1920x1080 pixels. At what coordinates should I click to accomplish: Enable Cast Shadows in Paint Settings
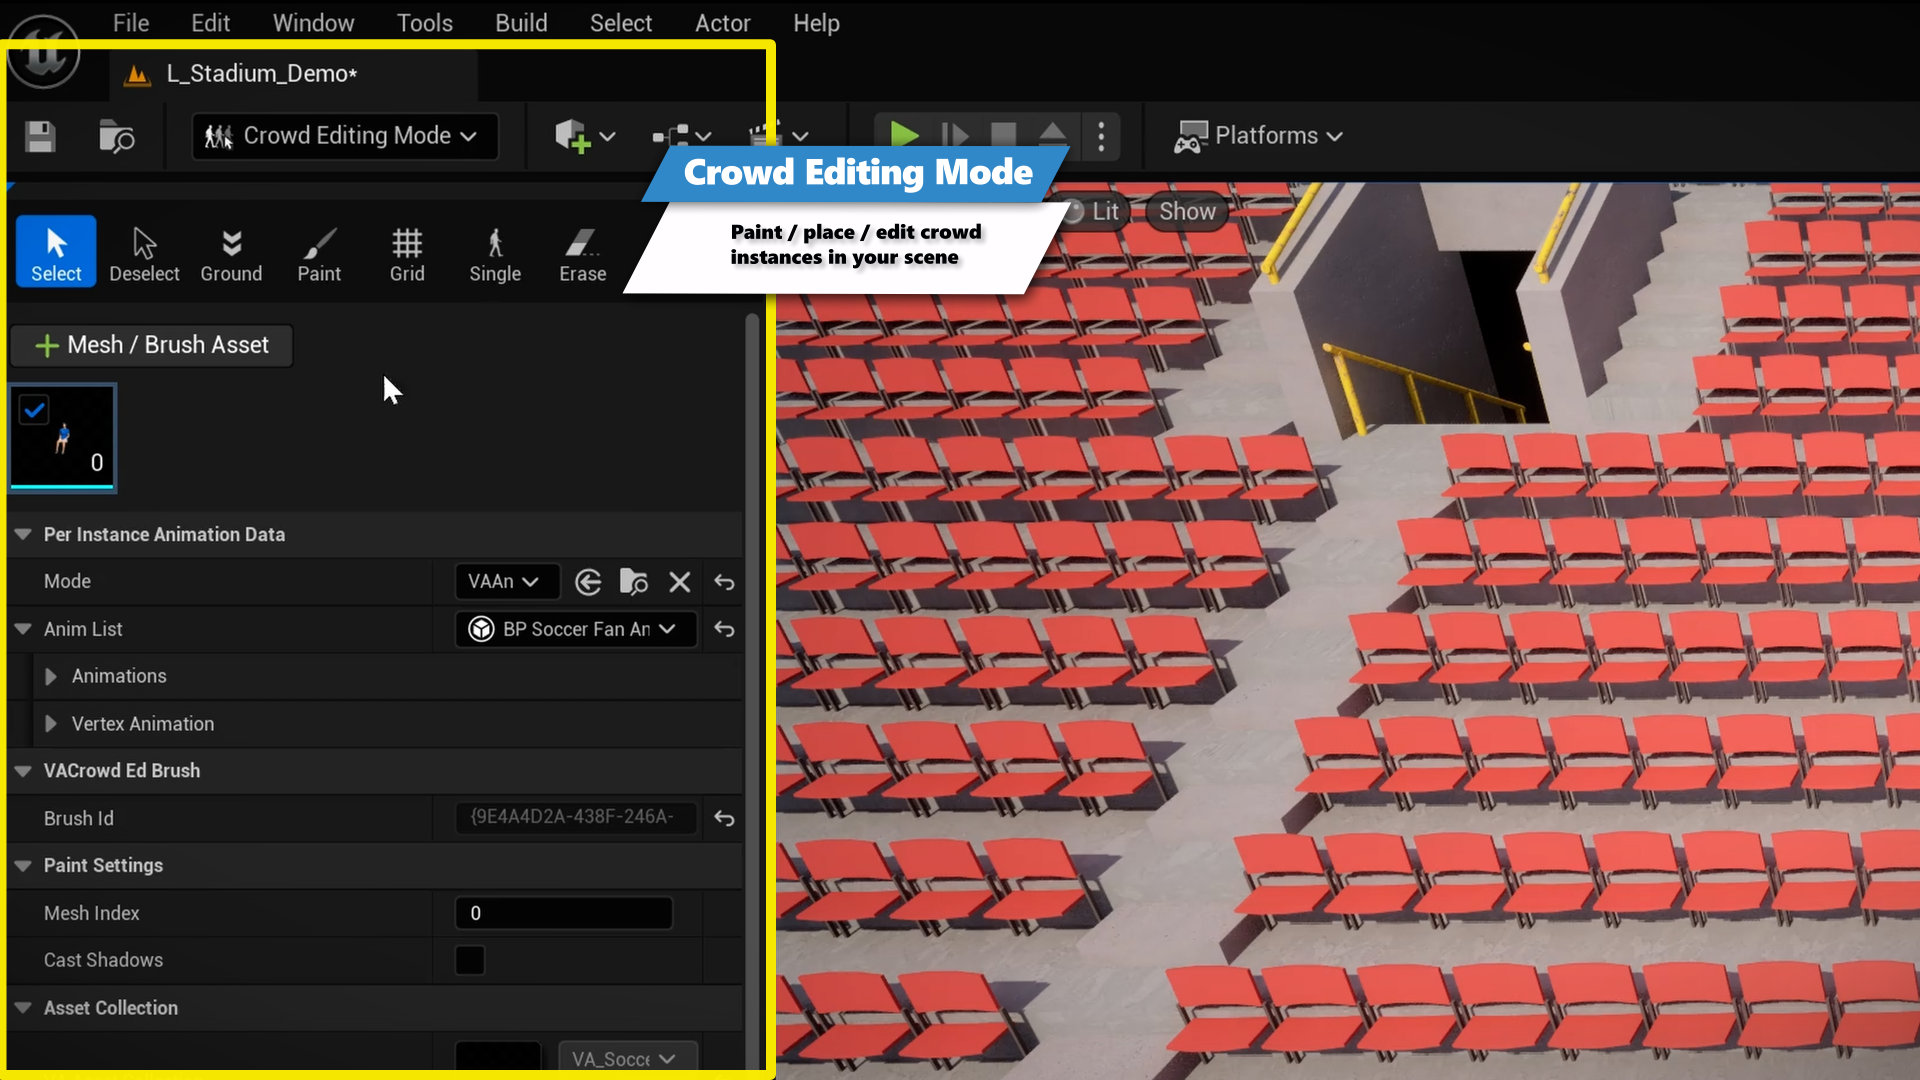click(x=469, y=959)
